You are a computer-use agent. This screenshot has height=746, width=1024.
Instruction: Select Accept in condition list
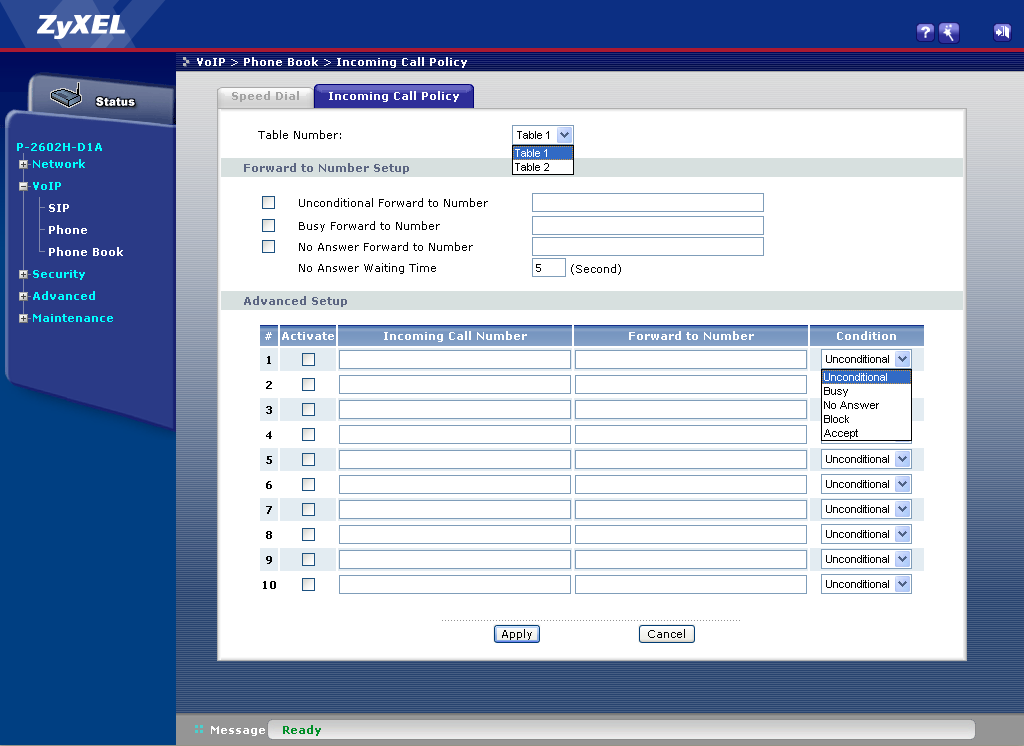tap(866, 433)
